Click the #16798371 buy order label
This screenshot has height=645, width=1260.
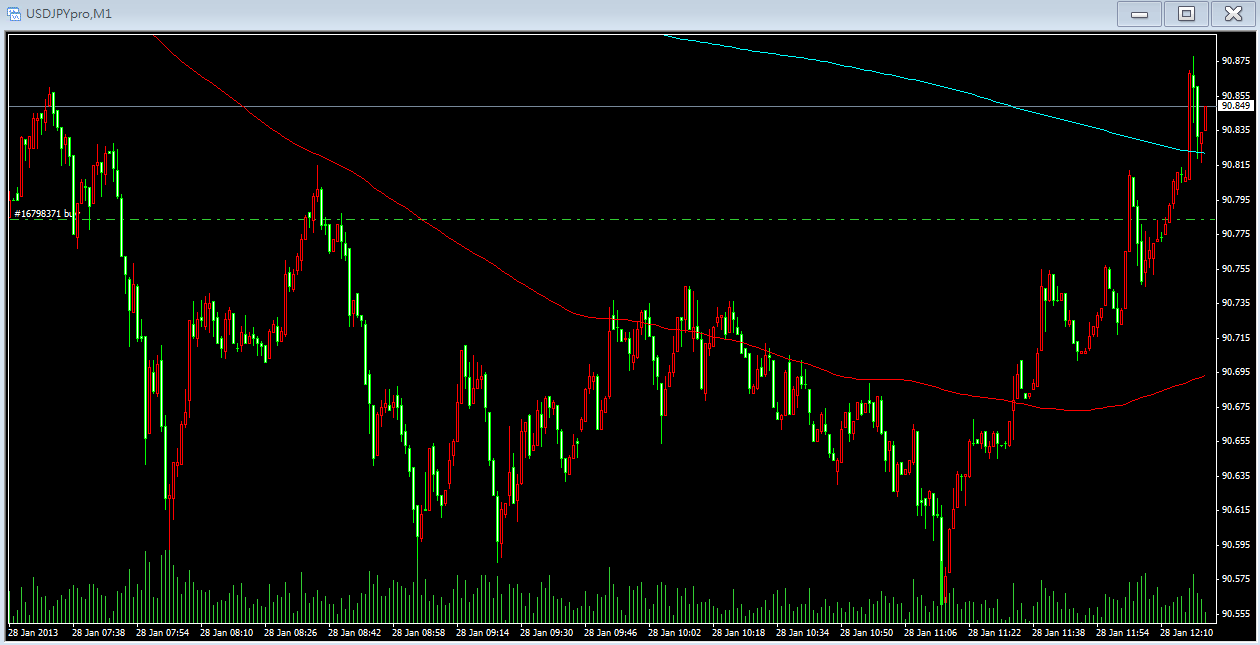coord(47,214)
